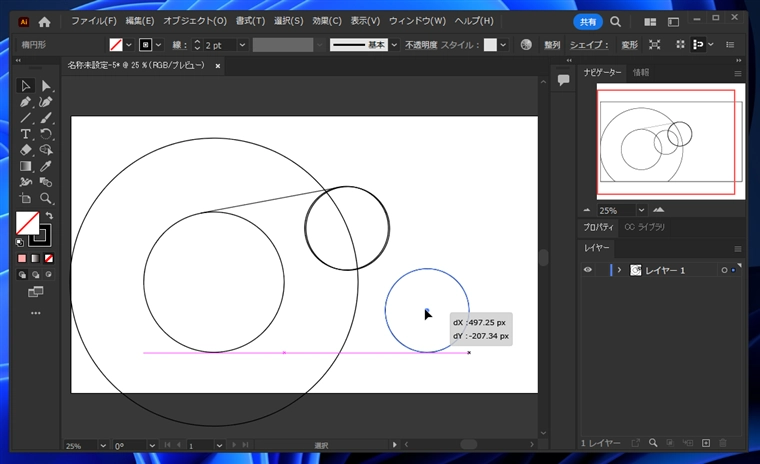Open the stroke color dropdown arrow
This screenshot has height=464, width=760.
click(x=158, y=45)
